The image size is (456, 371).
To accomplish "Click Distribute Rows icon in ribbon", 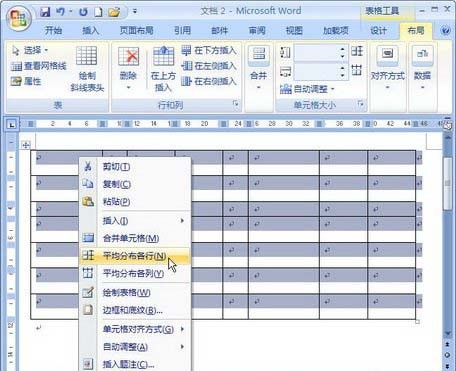I will [357, 51].
